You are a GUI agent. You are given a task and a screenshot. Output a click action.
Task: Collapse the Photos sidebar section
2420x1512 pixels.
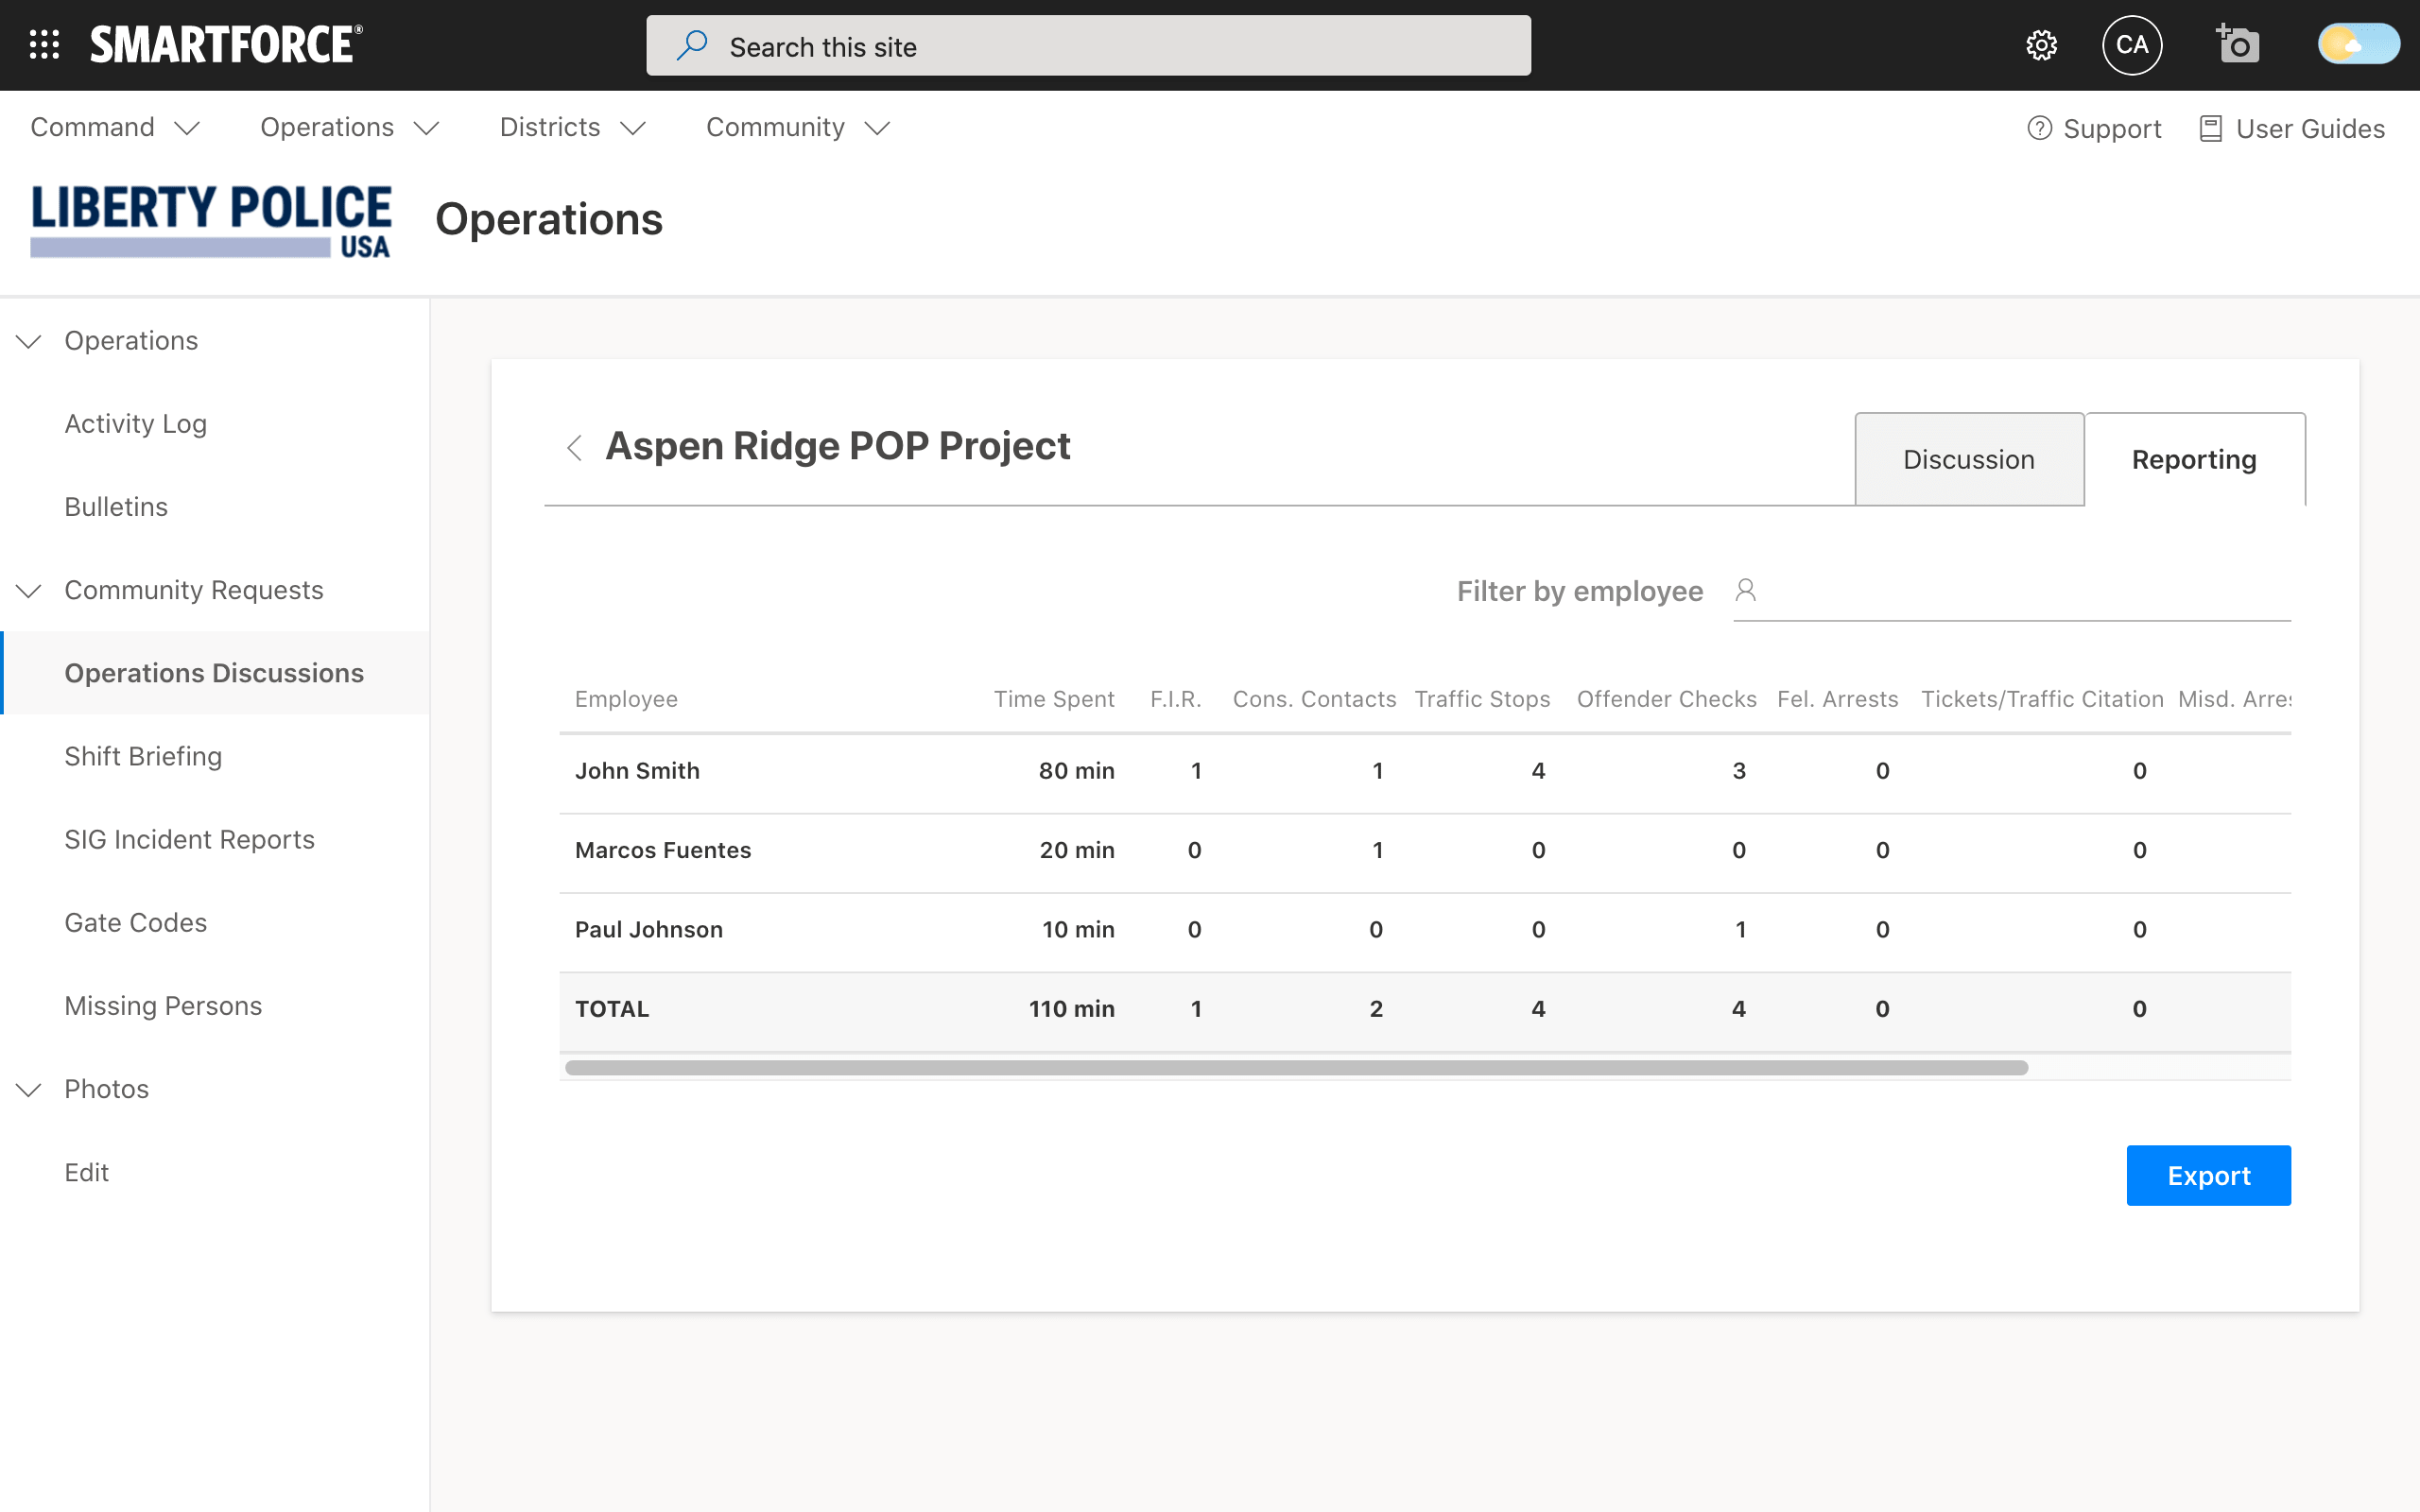[29, 1089]
